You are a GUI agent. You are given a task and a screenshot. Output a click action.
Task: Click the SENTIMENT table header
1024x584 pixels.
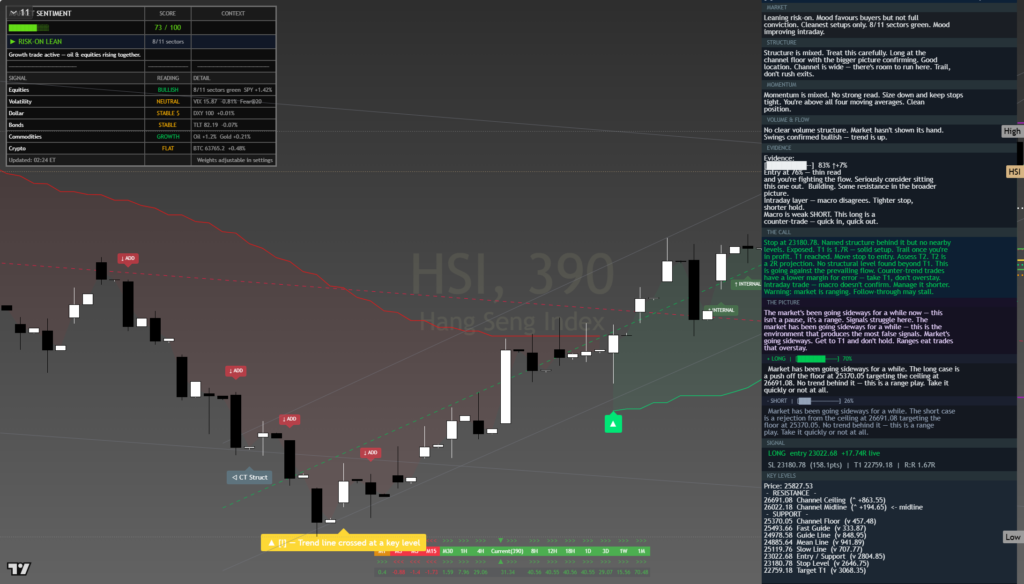point(54,13)
